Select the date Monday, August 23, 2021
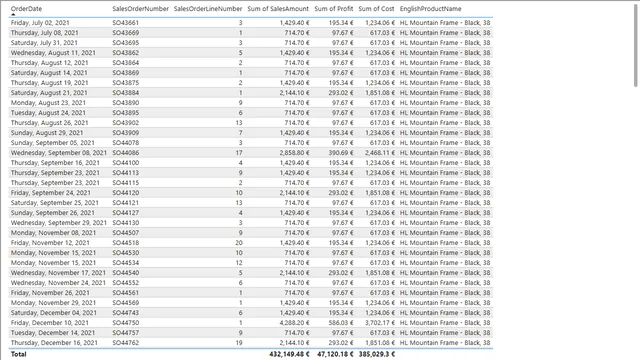This screenshot has height=360, width=640. (x=48, y=103)
